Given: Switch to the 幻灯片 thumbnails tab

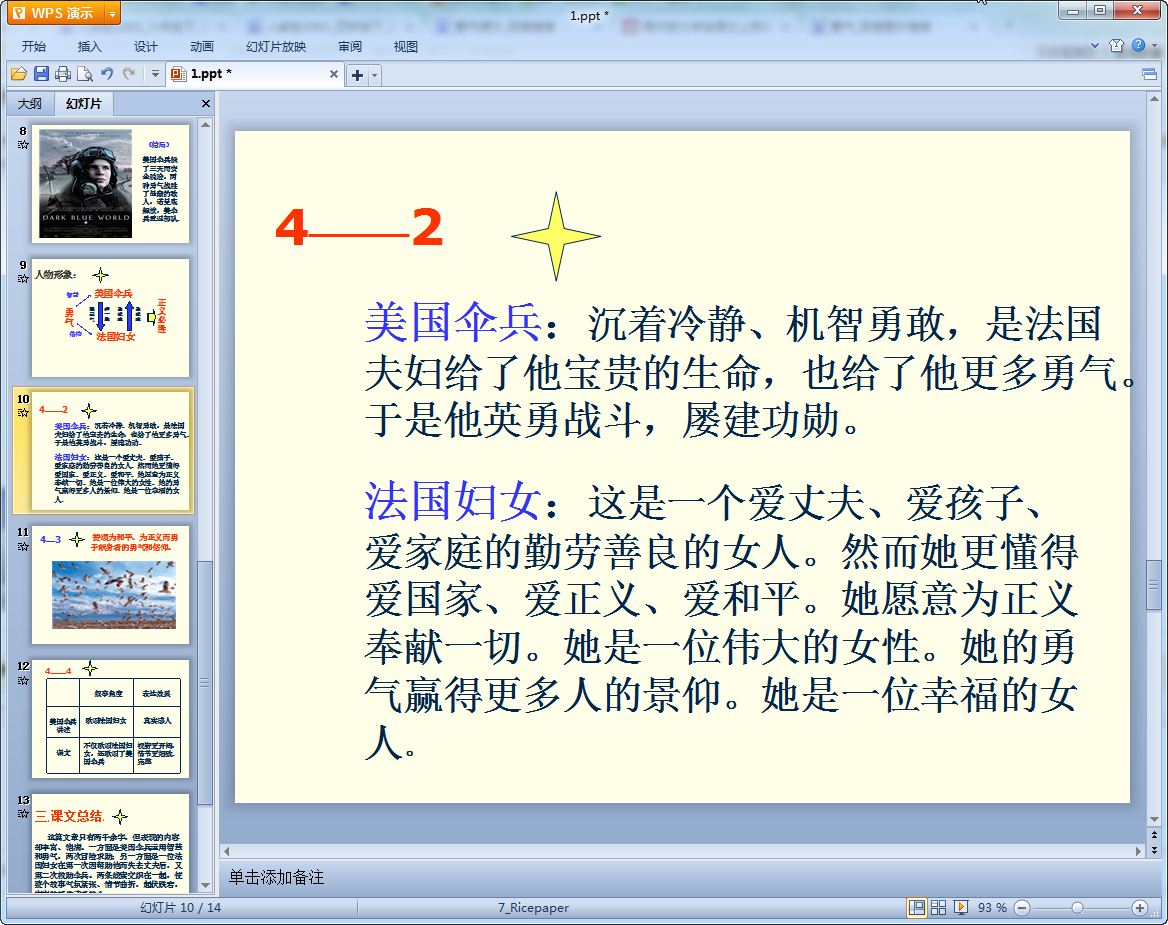Looking at the screenshot, I should pyautogui.click(x=83, y=104).
